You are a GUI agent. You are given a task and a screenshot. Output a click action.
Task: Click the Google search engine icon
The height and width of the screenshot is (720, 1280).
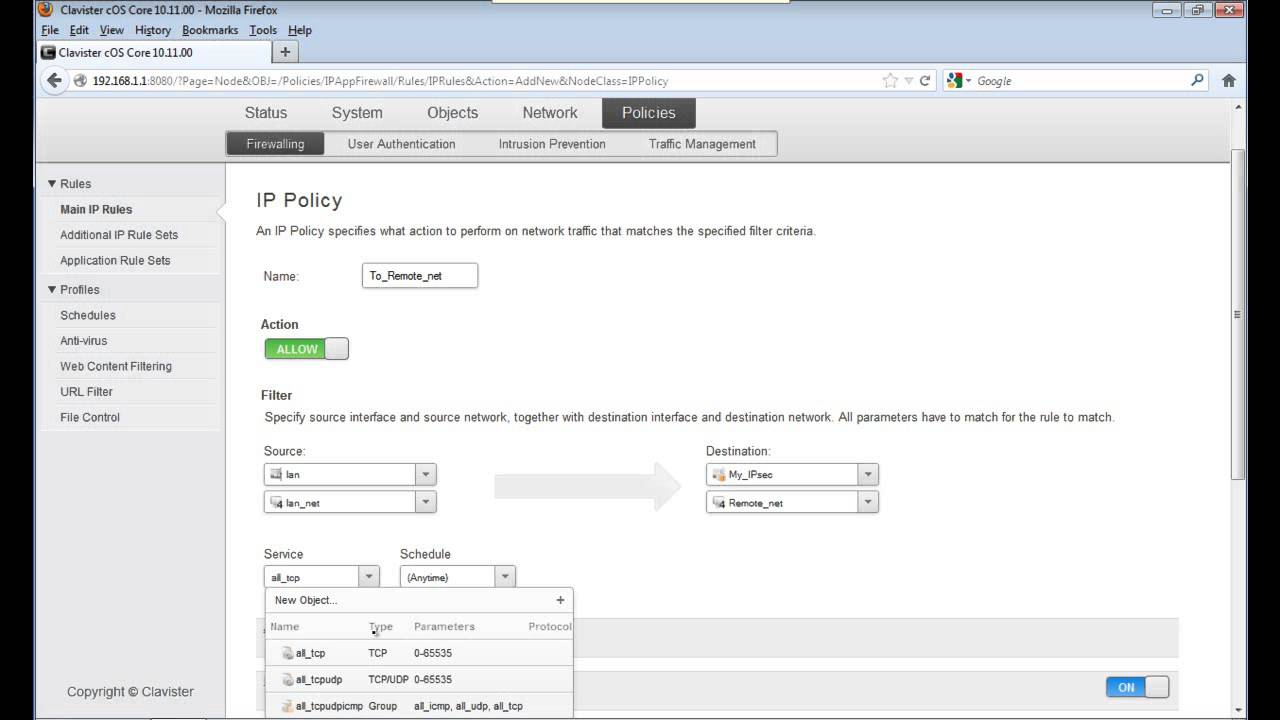pyautogui.click(x=954, y=81)
